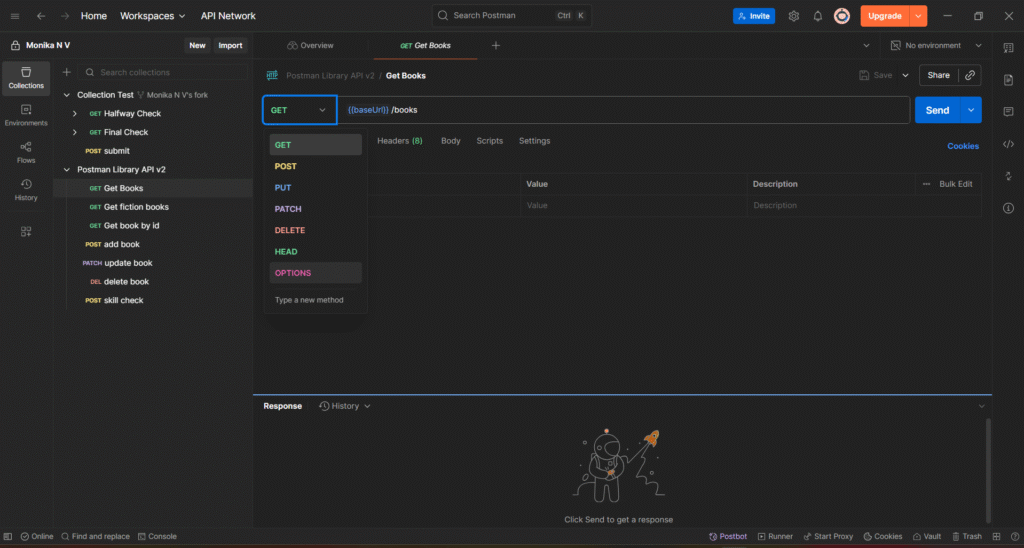Click the copy link icon beside Share
Viewport: 1024px width, 548px height.
click(x=969, y=75)
